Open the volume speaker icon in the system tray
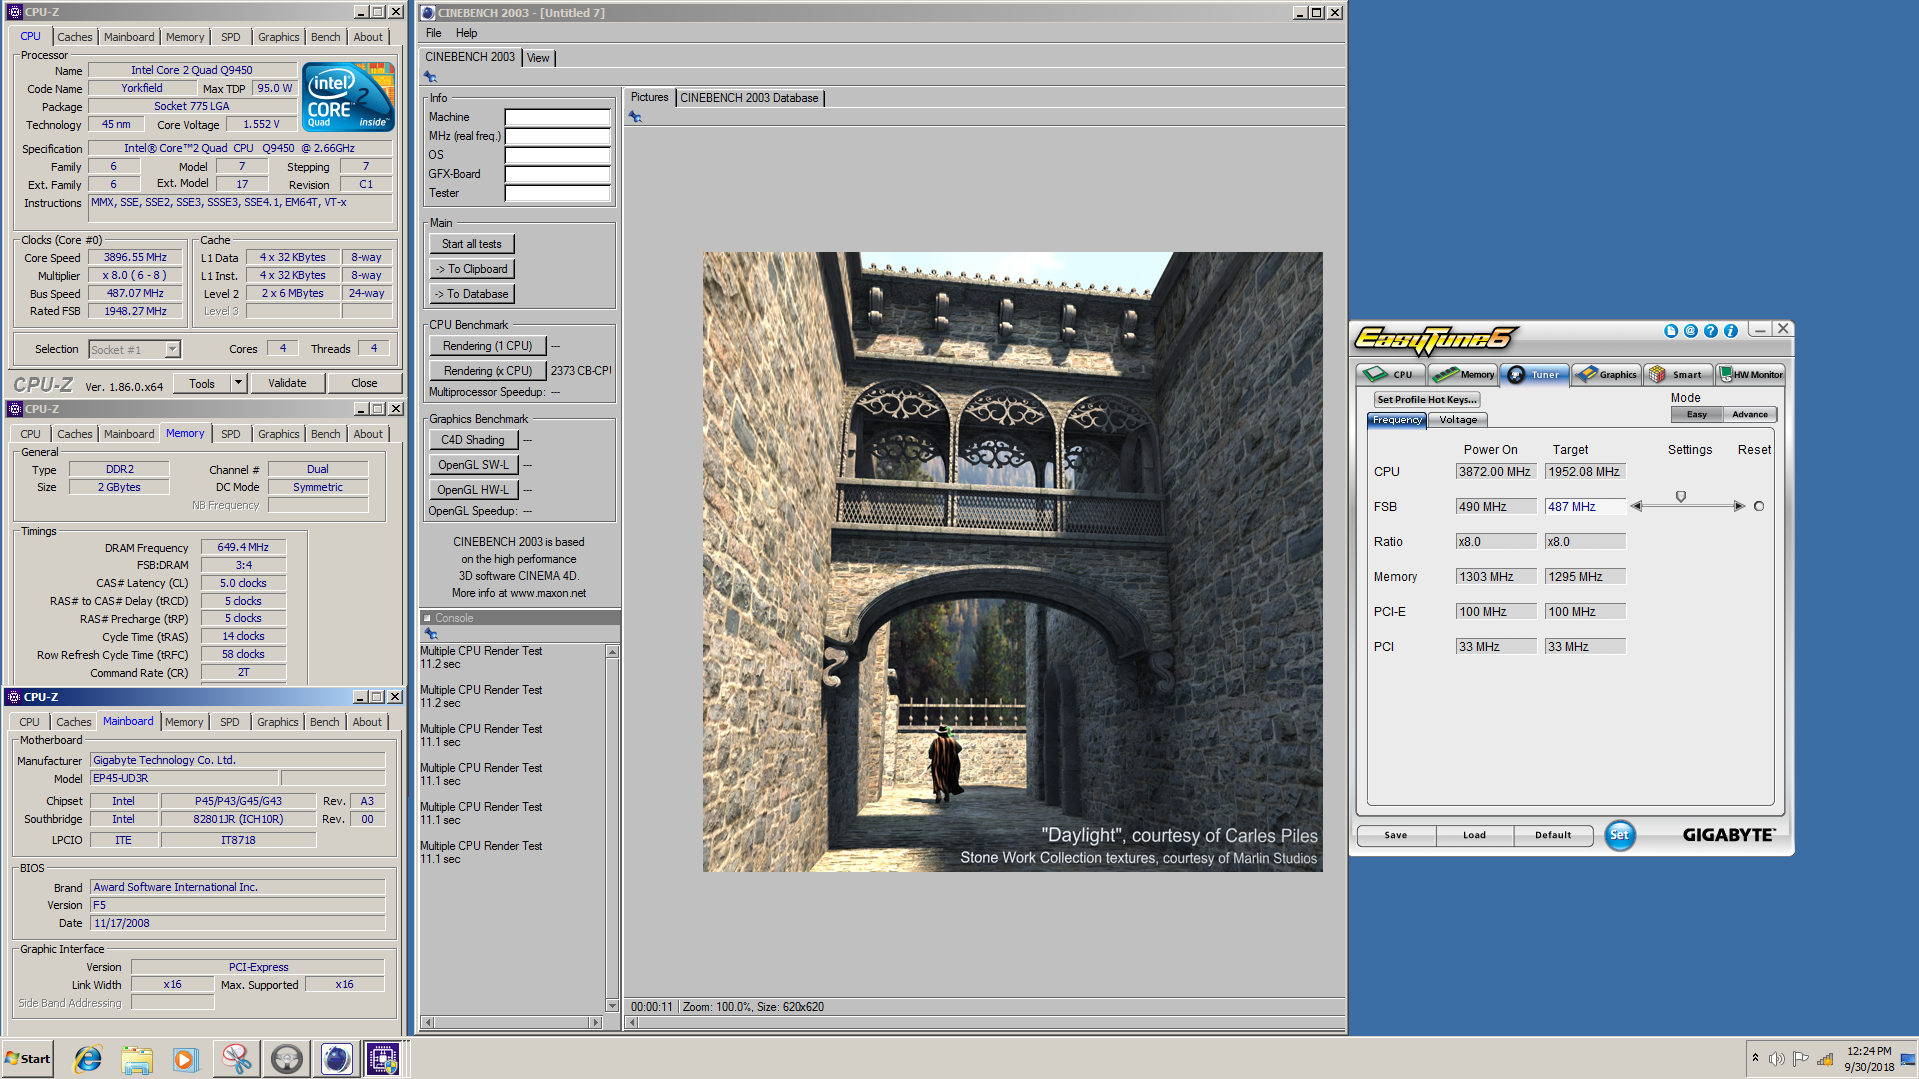This screenshot has height=1079, width=1919. [x=1777, y=1059]
